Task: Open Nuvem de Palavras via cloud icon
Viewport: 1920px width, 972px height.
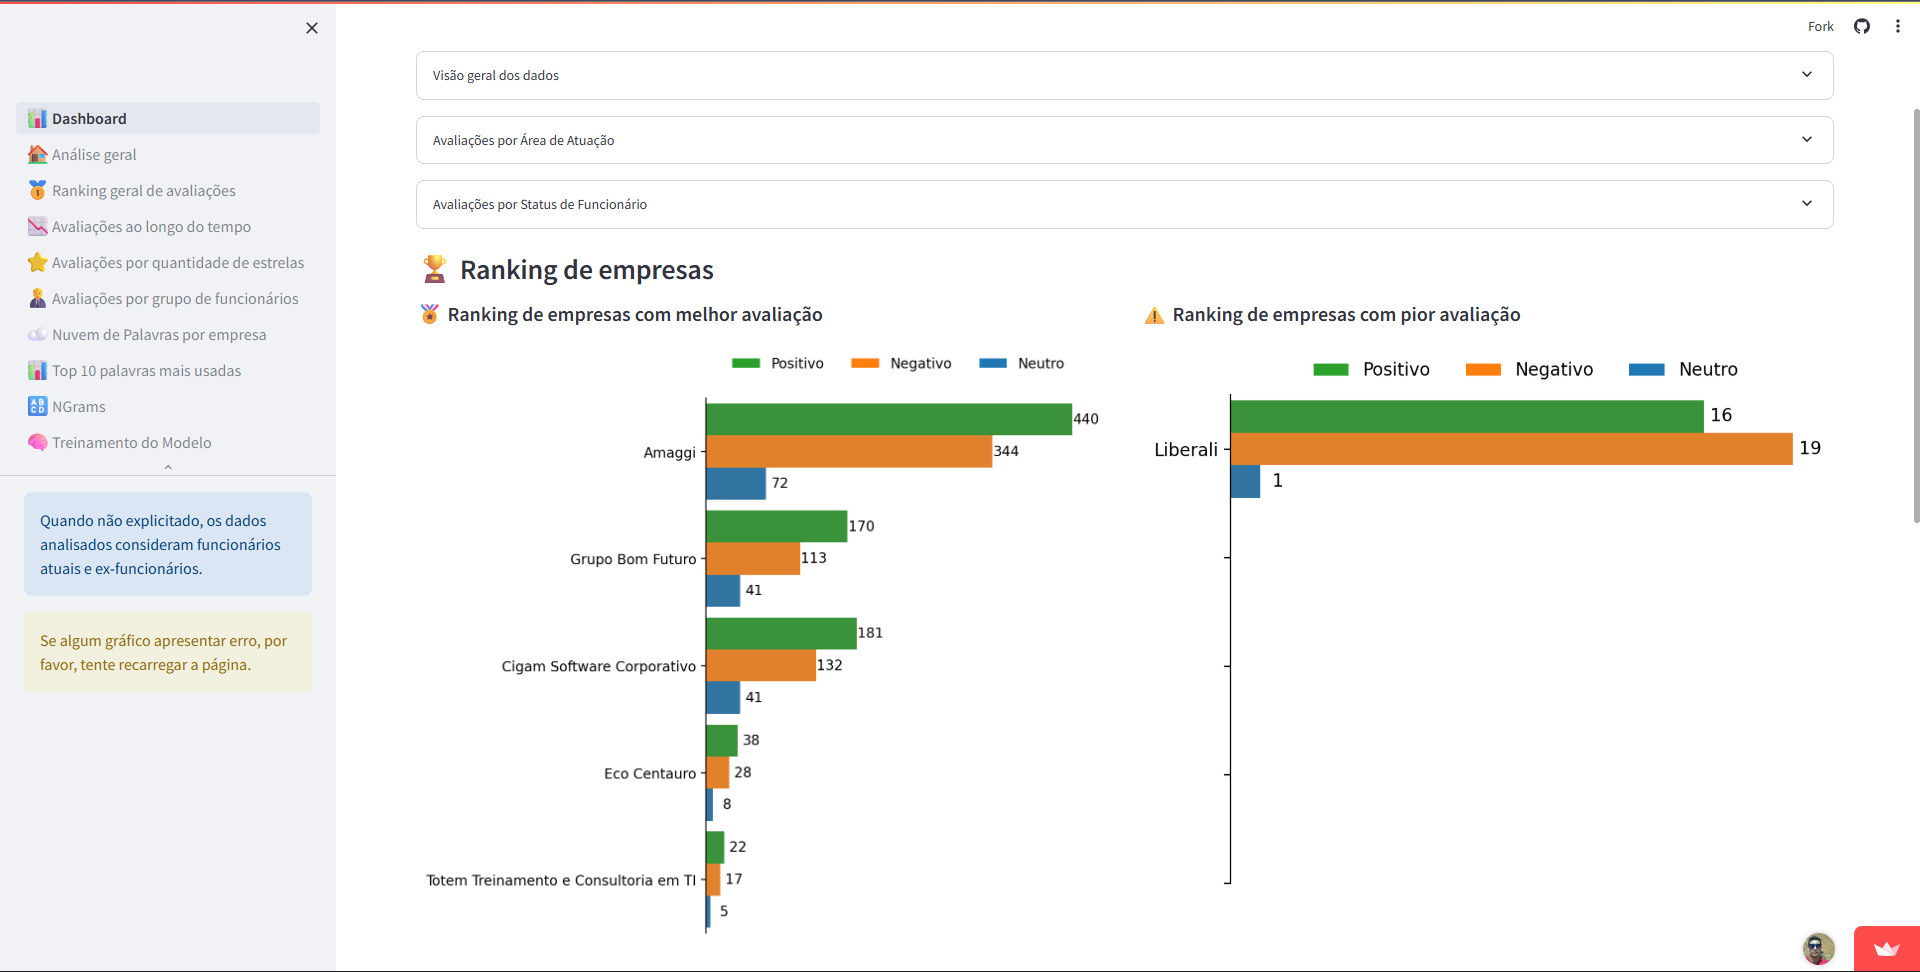Action: [38, 334]
